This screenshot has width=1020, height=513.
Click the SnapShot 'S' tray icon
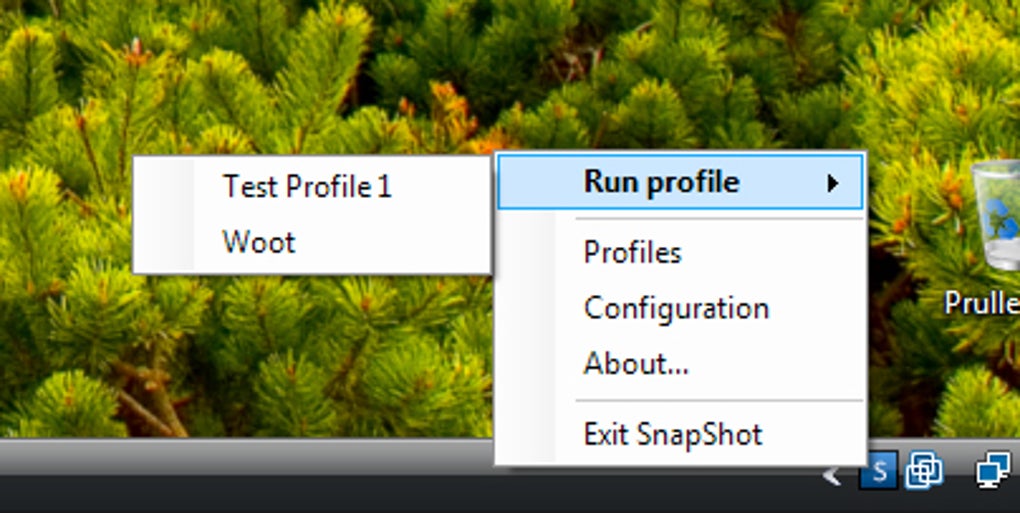878,472
